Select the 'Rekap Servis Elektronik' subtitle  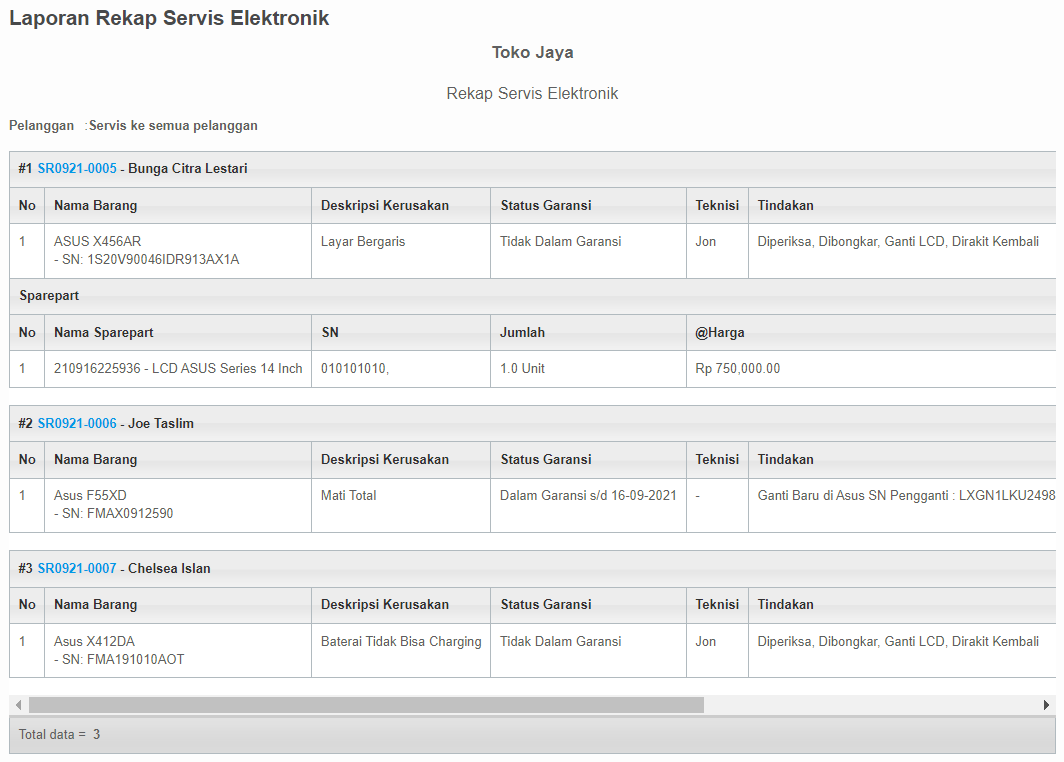click(x=532, y=94)
